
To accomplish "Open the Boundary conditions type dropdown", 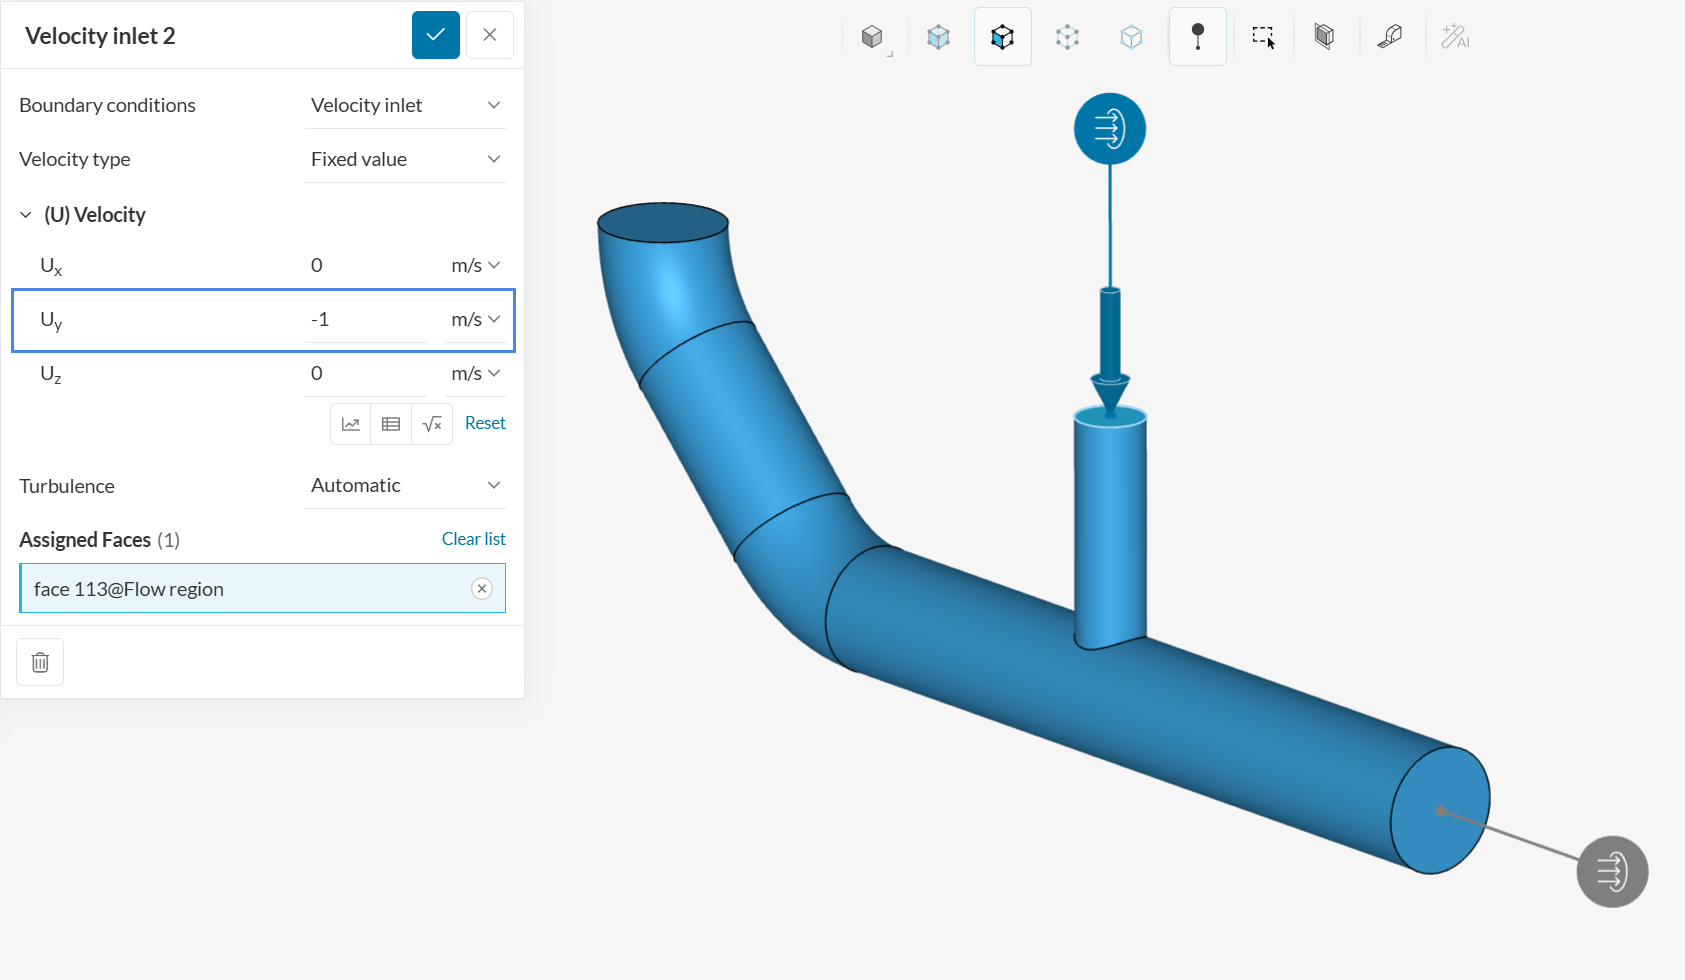I will pyautogui.click(x=405, y=105).
